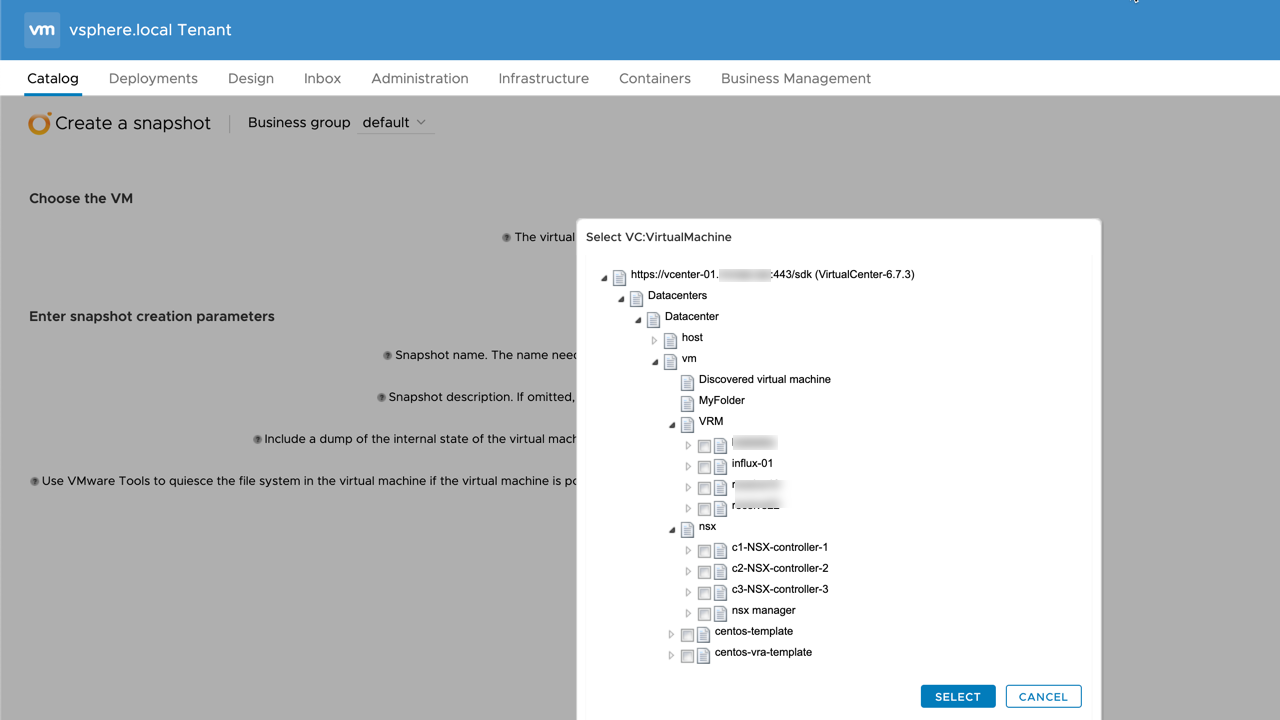Image resolution: width=1280 pixels, height=720 pixels.
Task: Open the Business Management tab
Action: pyautogui.click(x=796, y=78)
